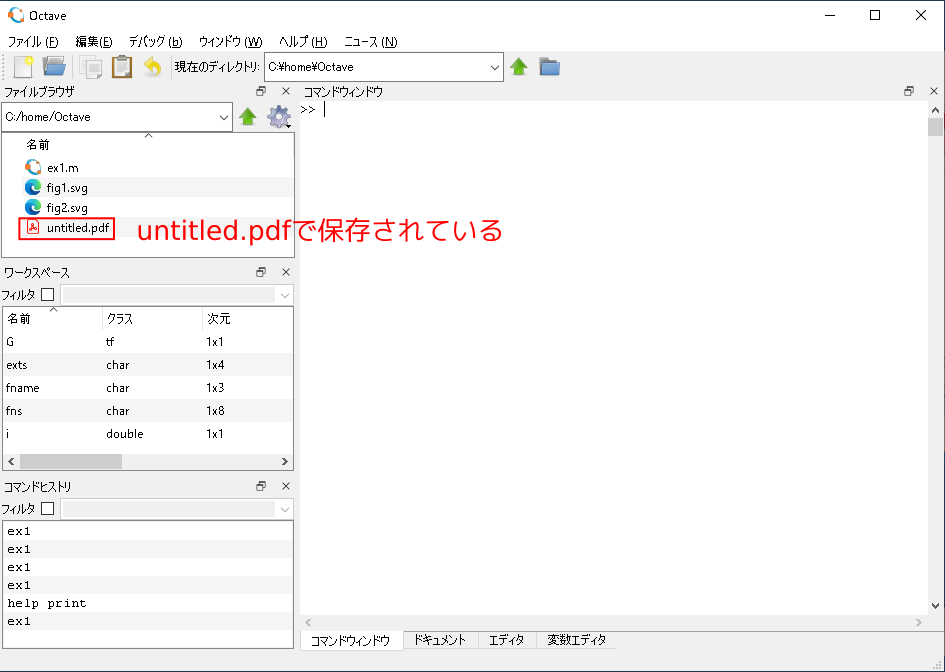
Task: Click the New Script toolbar icon
Action: 23,67
